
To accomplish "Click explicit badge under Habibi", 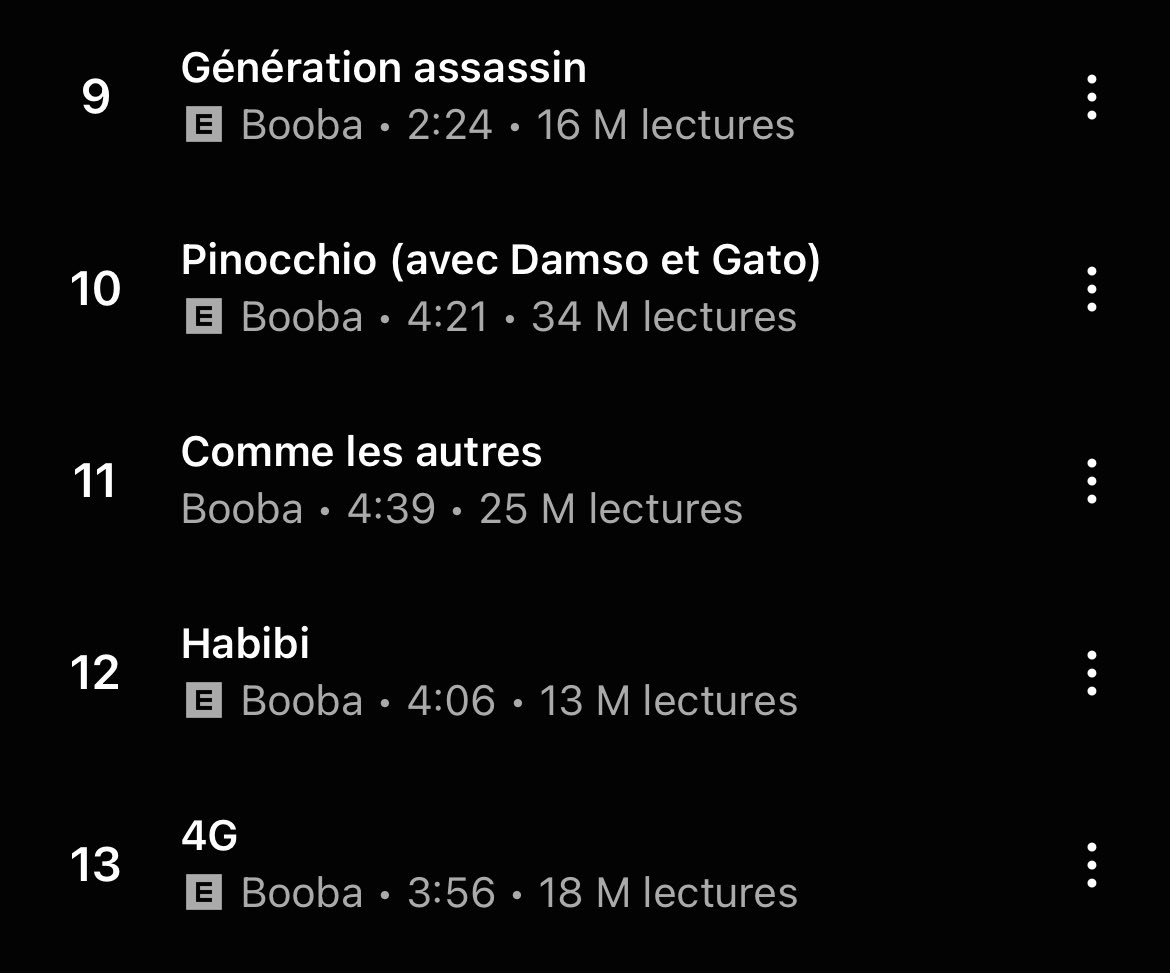I will [204, 701].
